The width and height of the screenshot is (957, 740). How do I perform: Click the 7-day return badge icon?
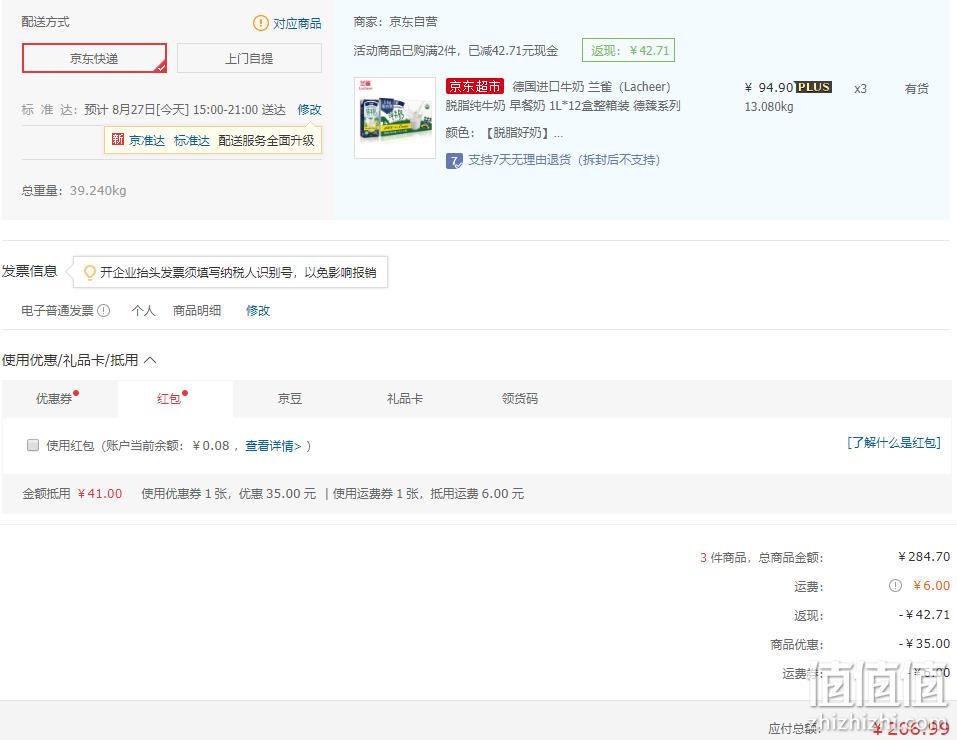(454, 161)
